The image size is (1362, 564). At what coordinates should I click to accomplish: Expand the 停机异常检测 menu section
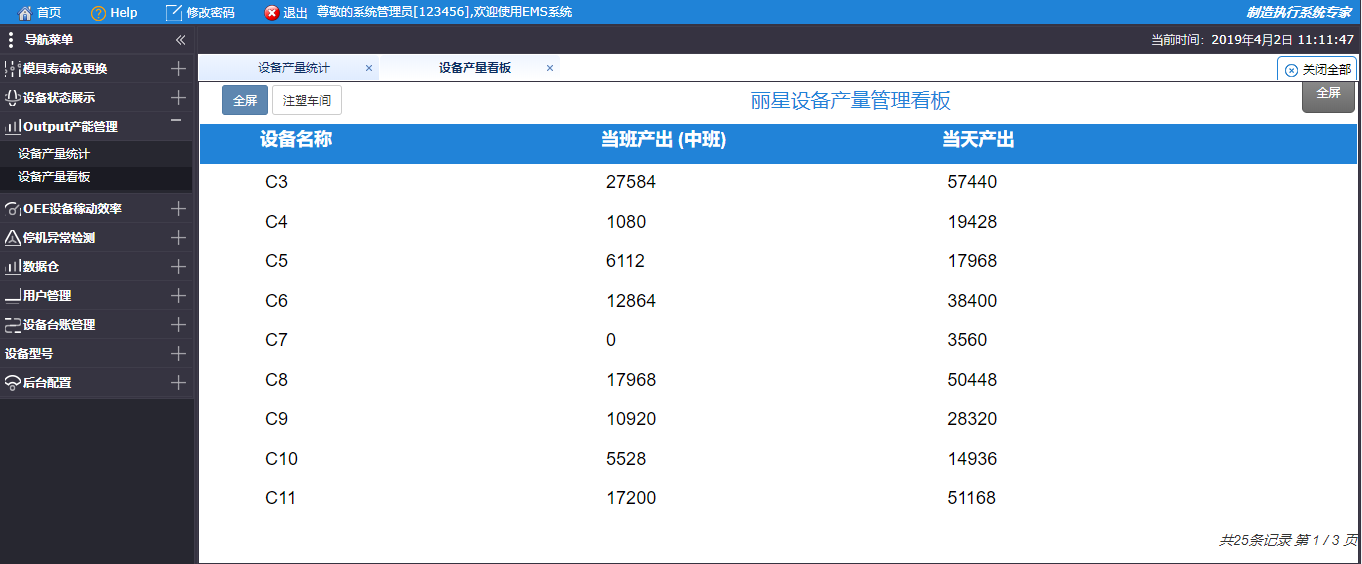[x=178, y=238]
